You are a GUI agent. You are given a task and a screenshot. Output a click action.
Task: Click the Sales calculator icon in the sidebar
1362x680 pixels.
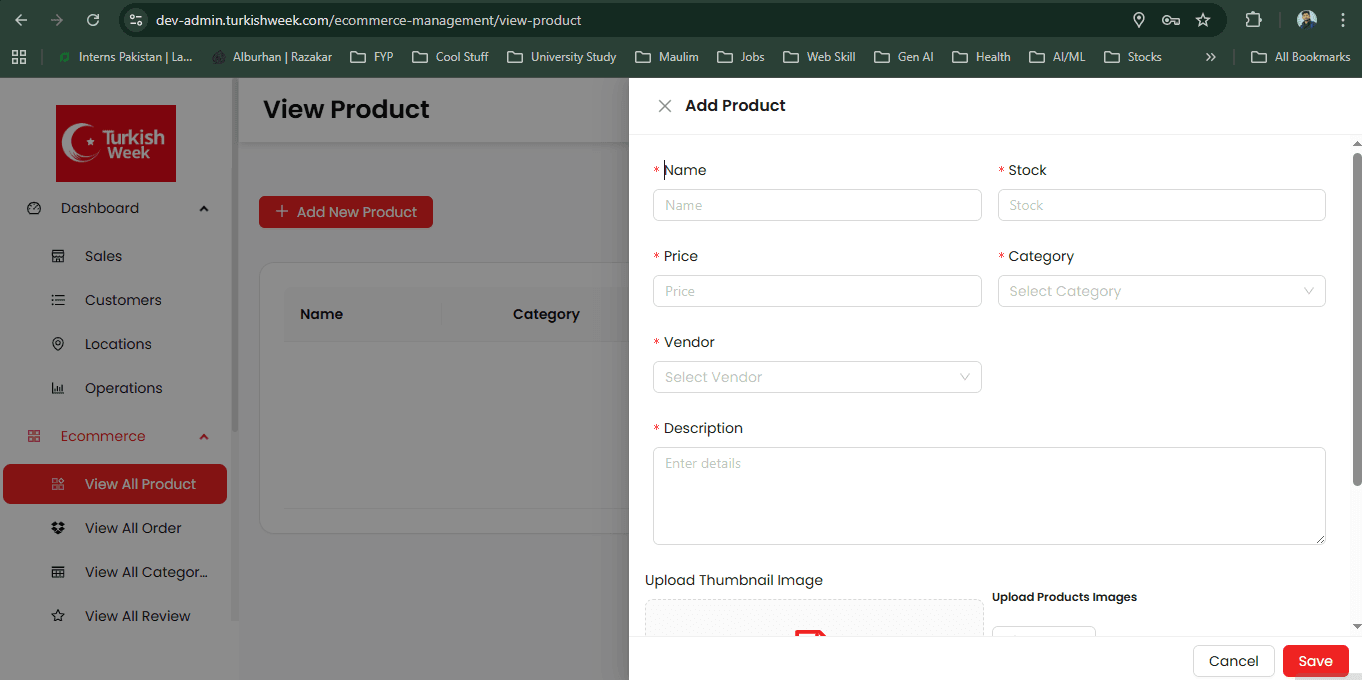58,256
